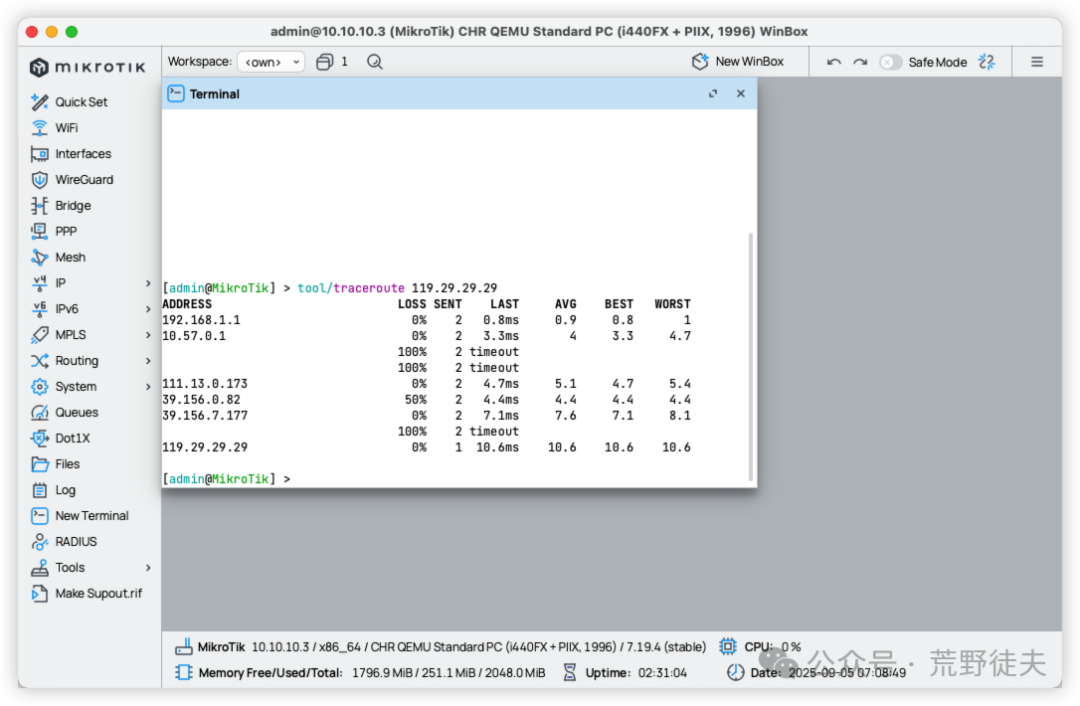
Task: Click address 39.156.0.82 in the output
Action: tap(201, 399)
